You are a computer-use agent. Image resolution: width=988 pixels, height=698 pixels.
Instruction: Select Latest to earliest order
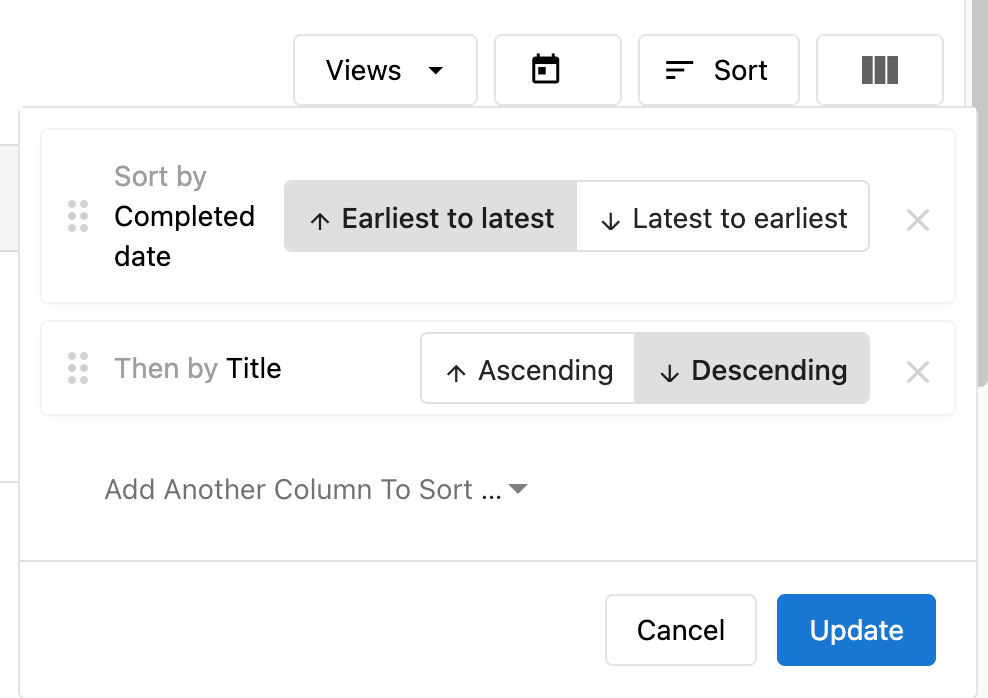pos(723,216)
